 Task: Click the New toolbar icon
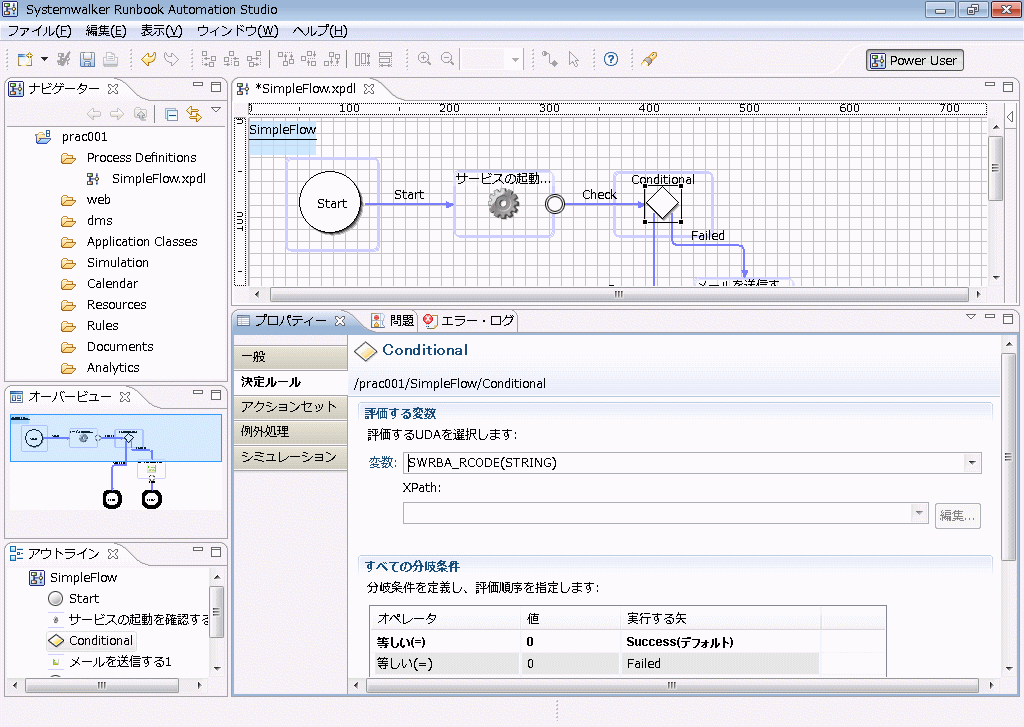click(x=25, y=59)
